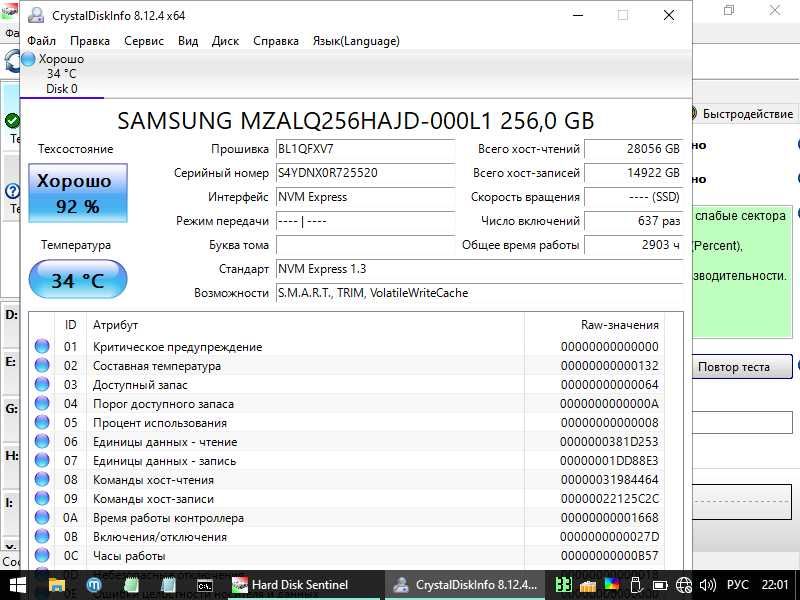Open File Explorer from the taskbar
Image resolution: width=800 pixels, height=600 pixels.
[x=57, y=585]
